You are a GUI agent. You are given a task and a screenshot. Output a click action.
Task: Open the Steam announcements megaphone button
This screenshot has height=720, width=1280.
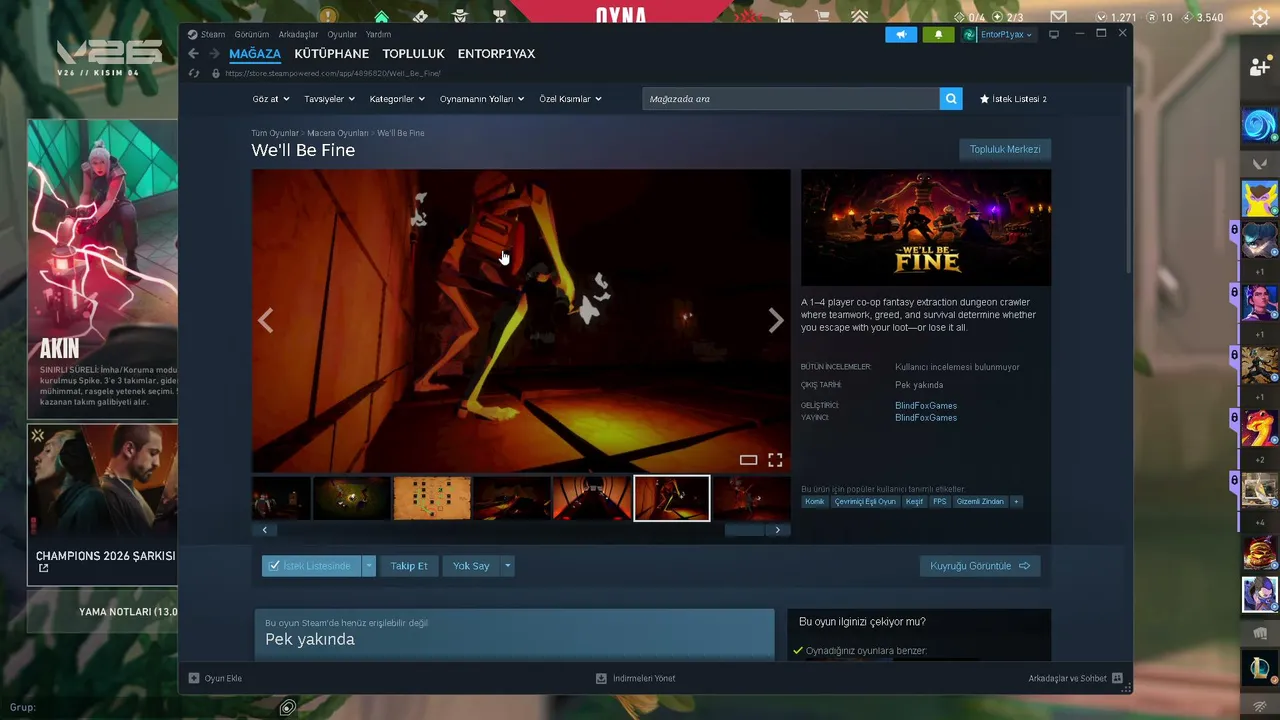[901, 34]
